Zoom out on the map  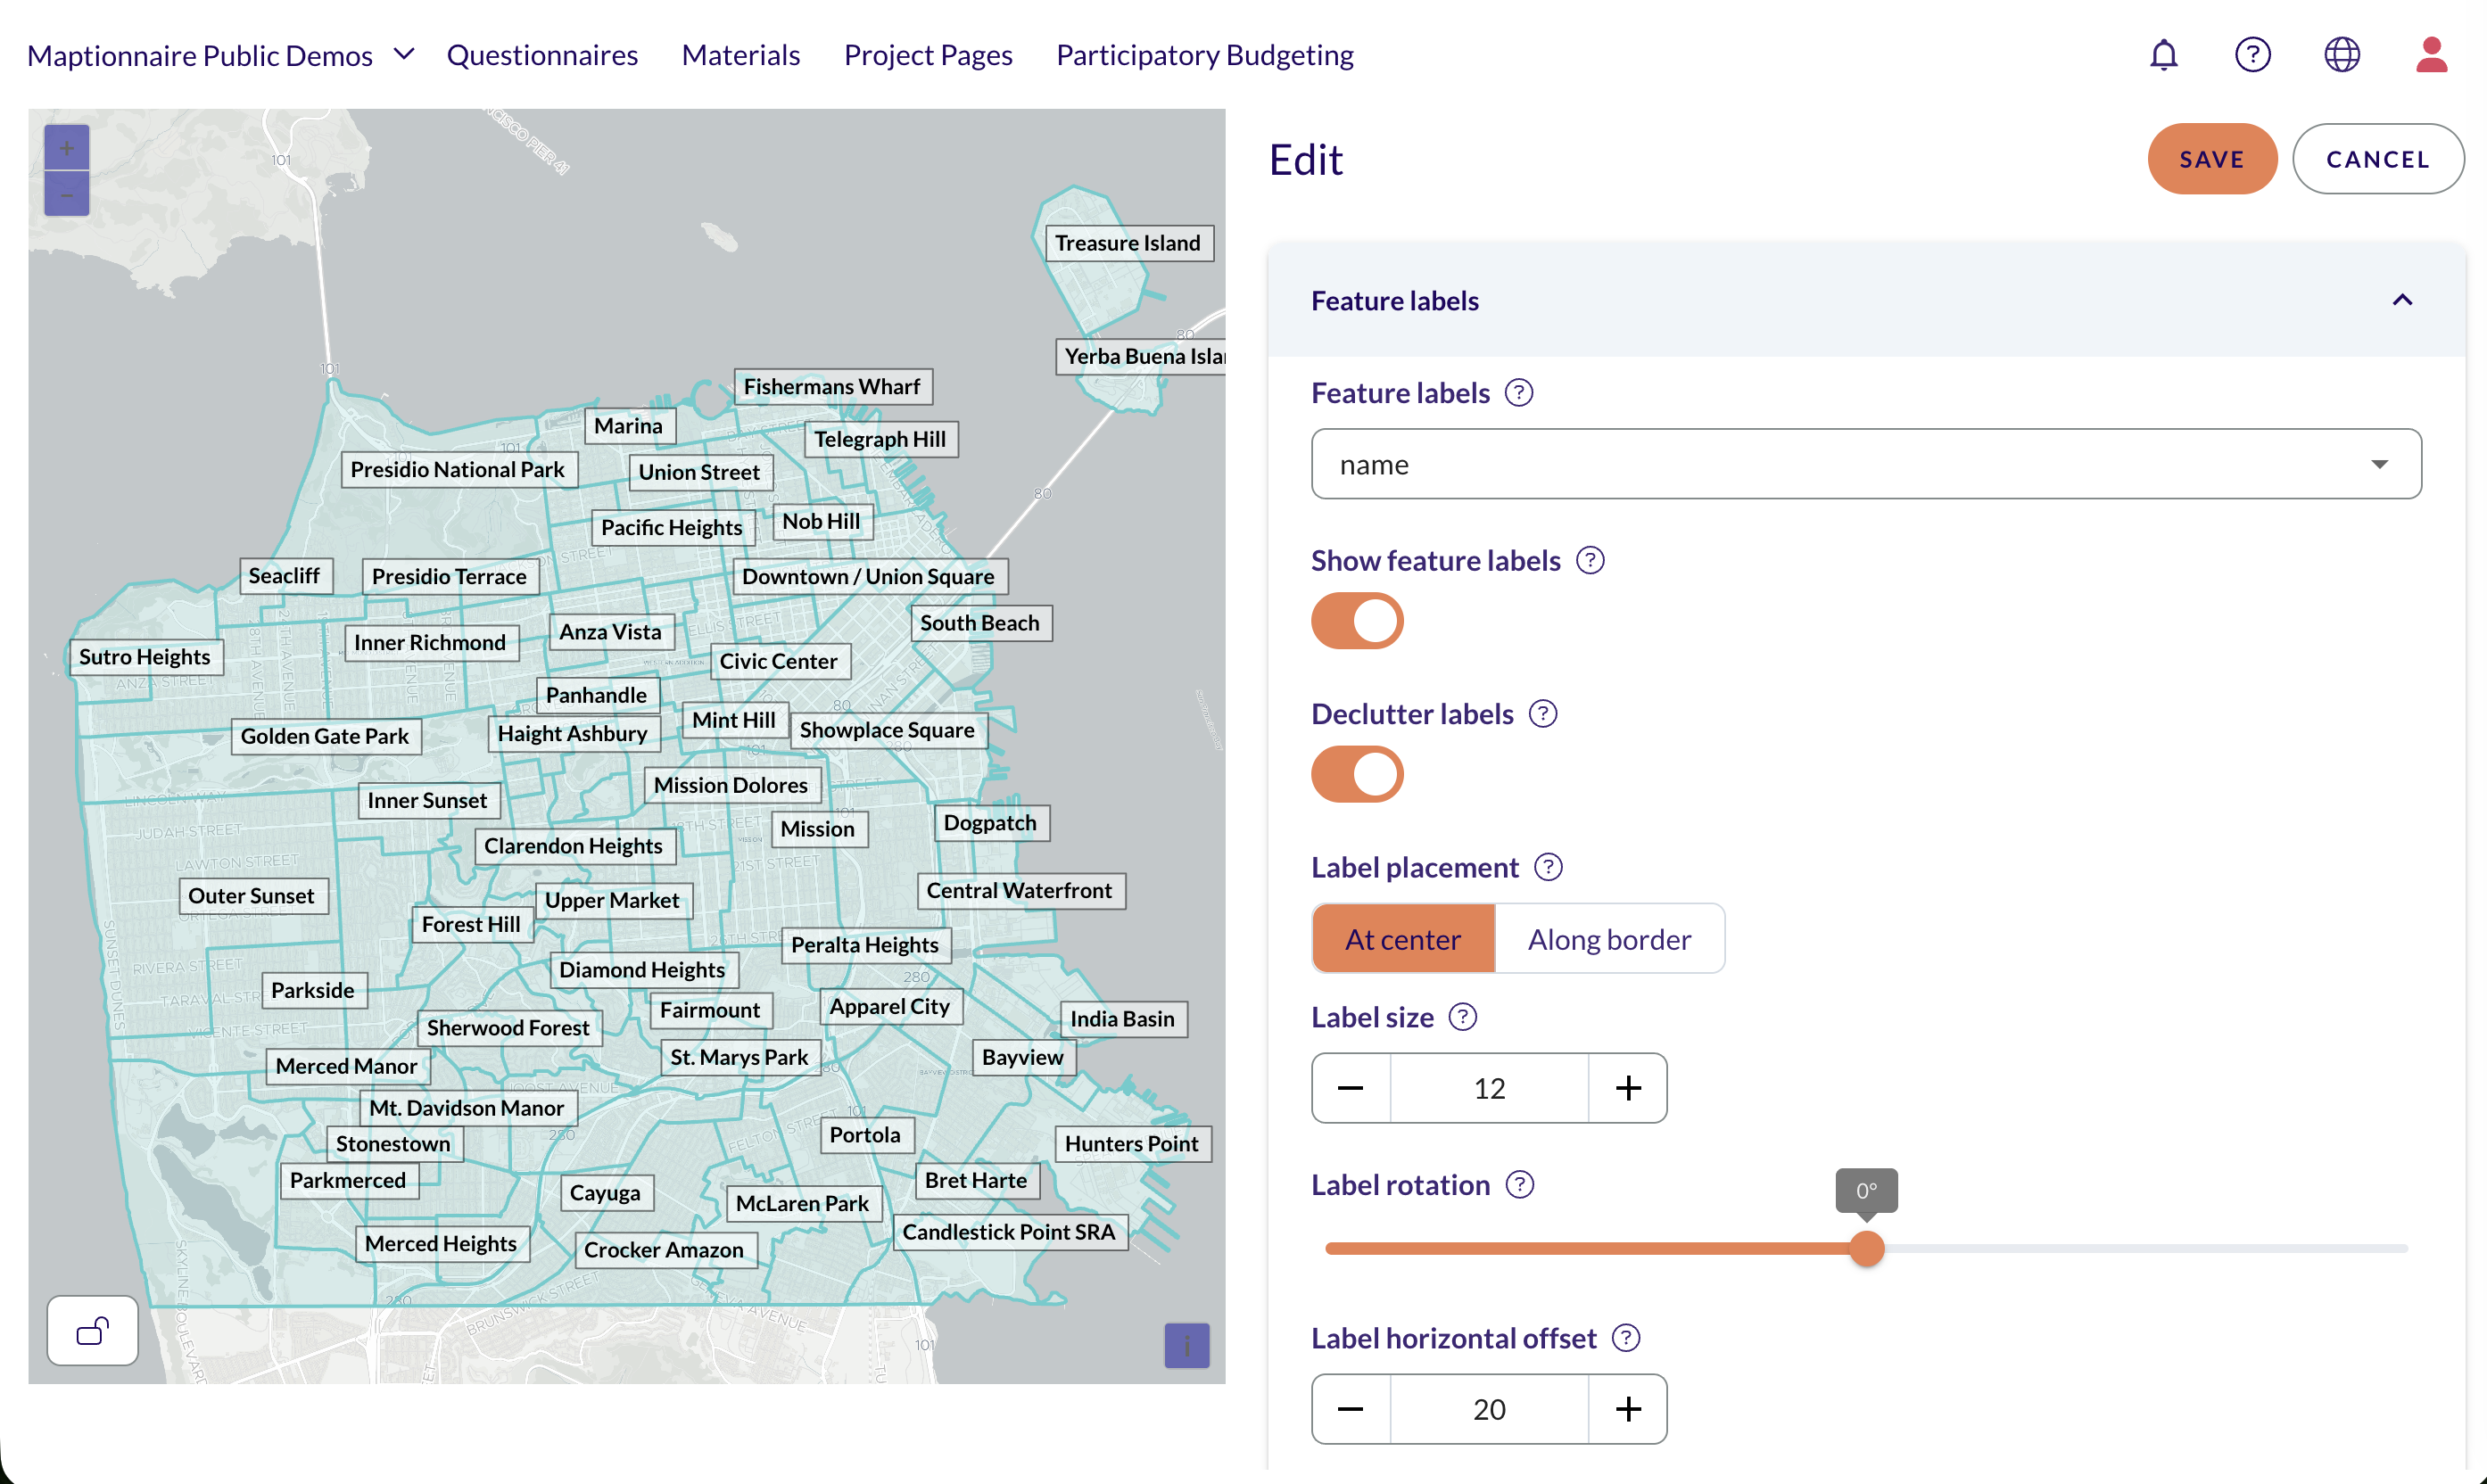67,194
